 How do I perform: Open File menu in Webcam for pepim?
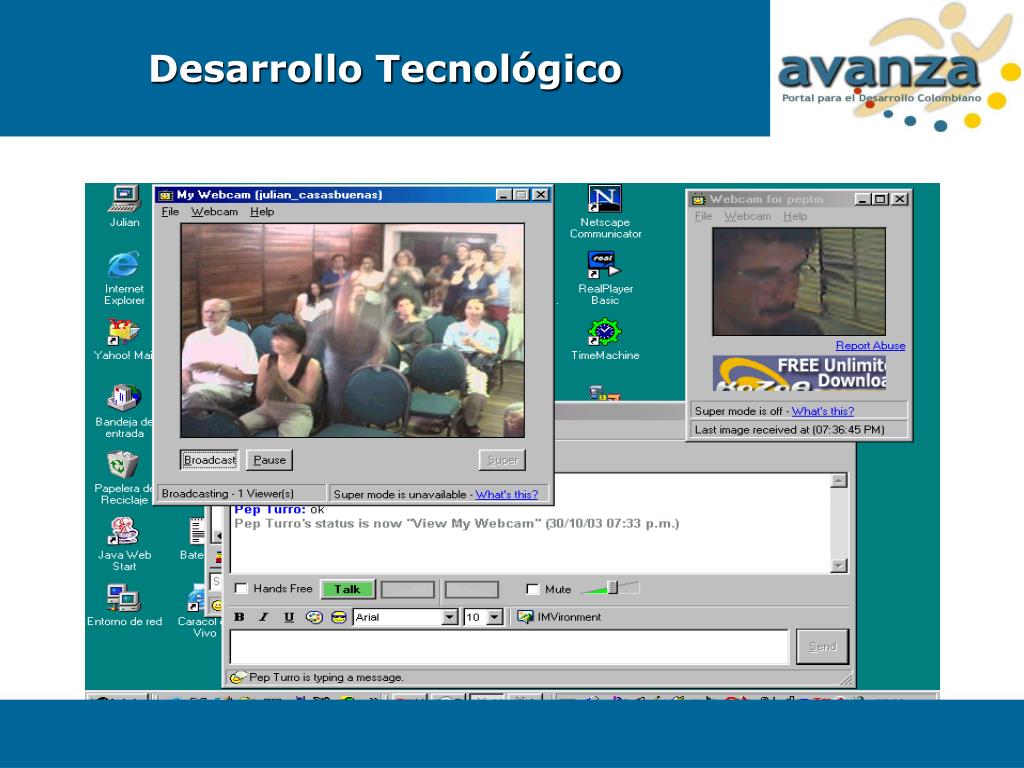[x=703, y=216]
